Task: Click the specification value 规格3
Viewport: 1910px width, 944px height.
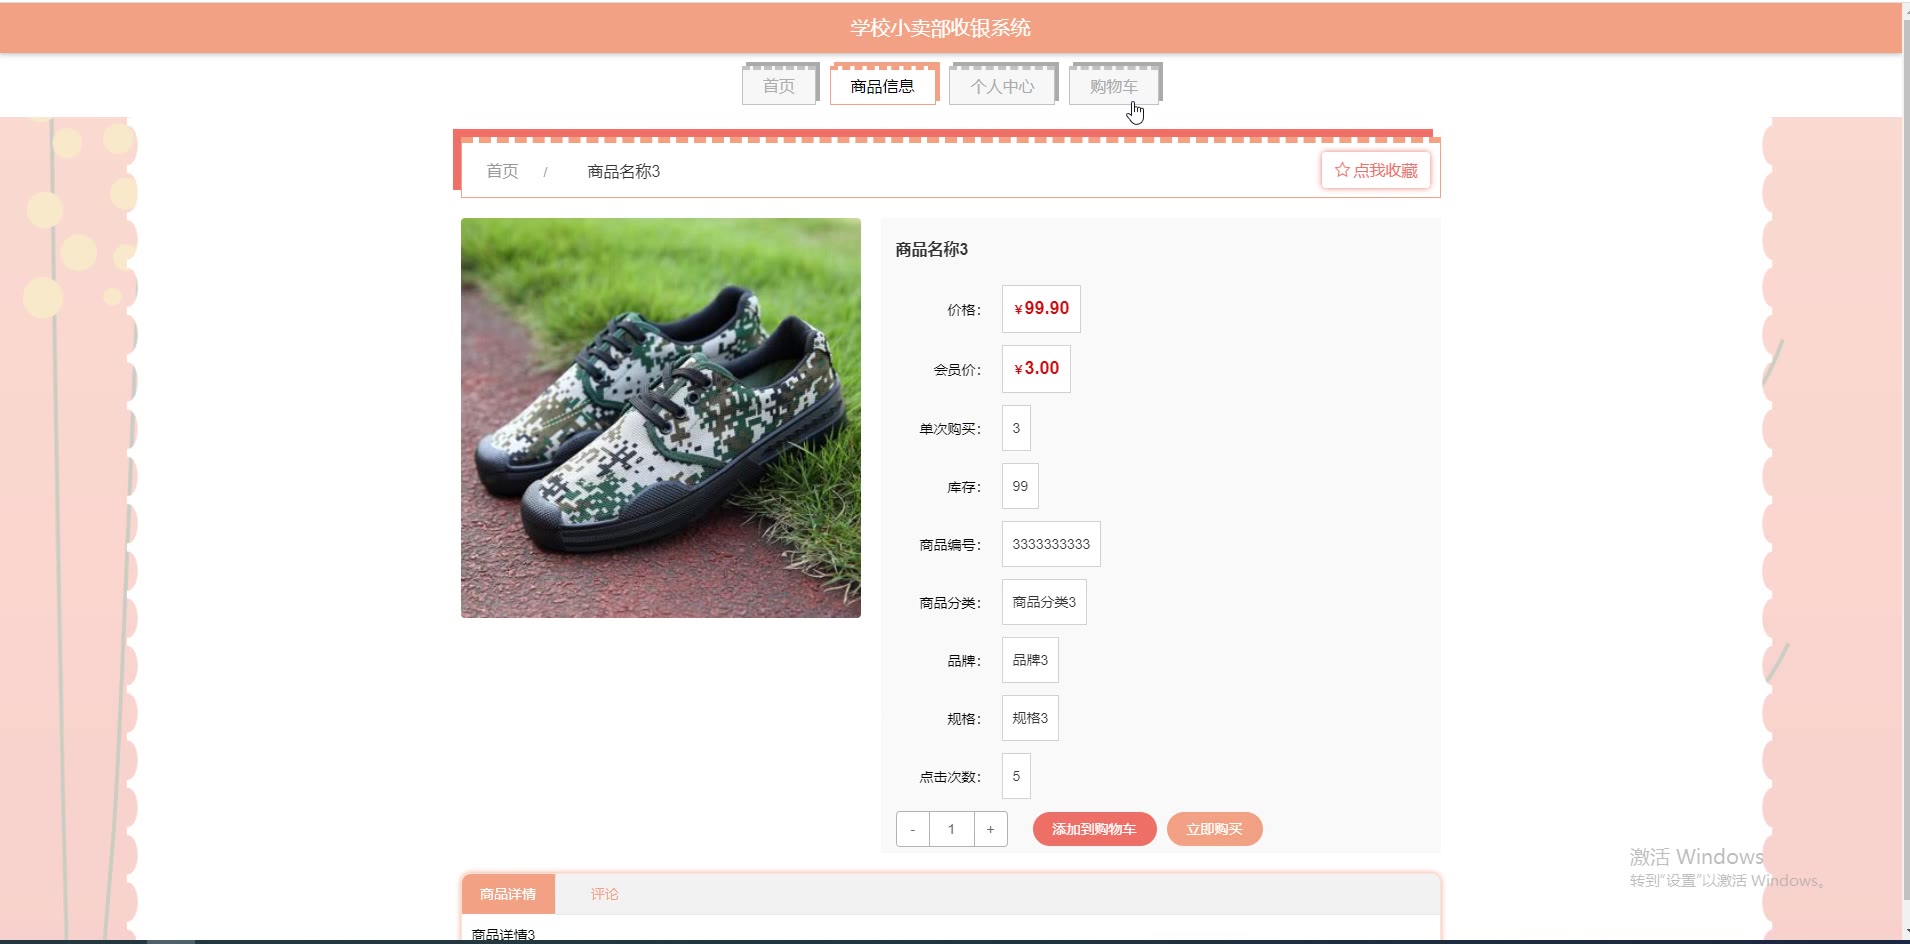Action: pyautogui.click(x=1030, y=718)
